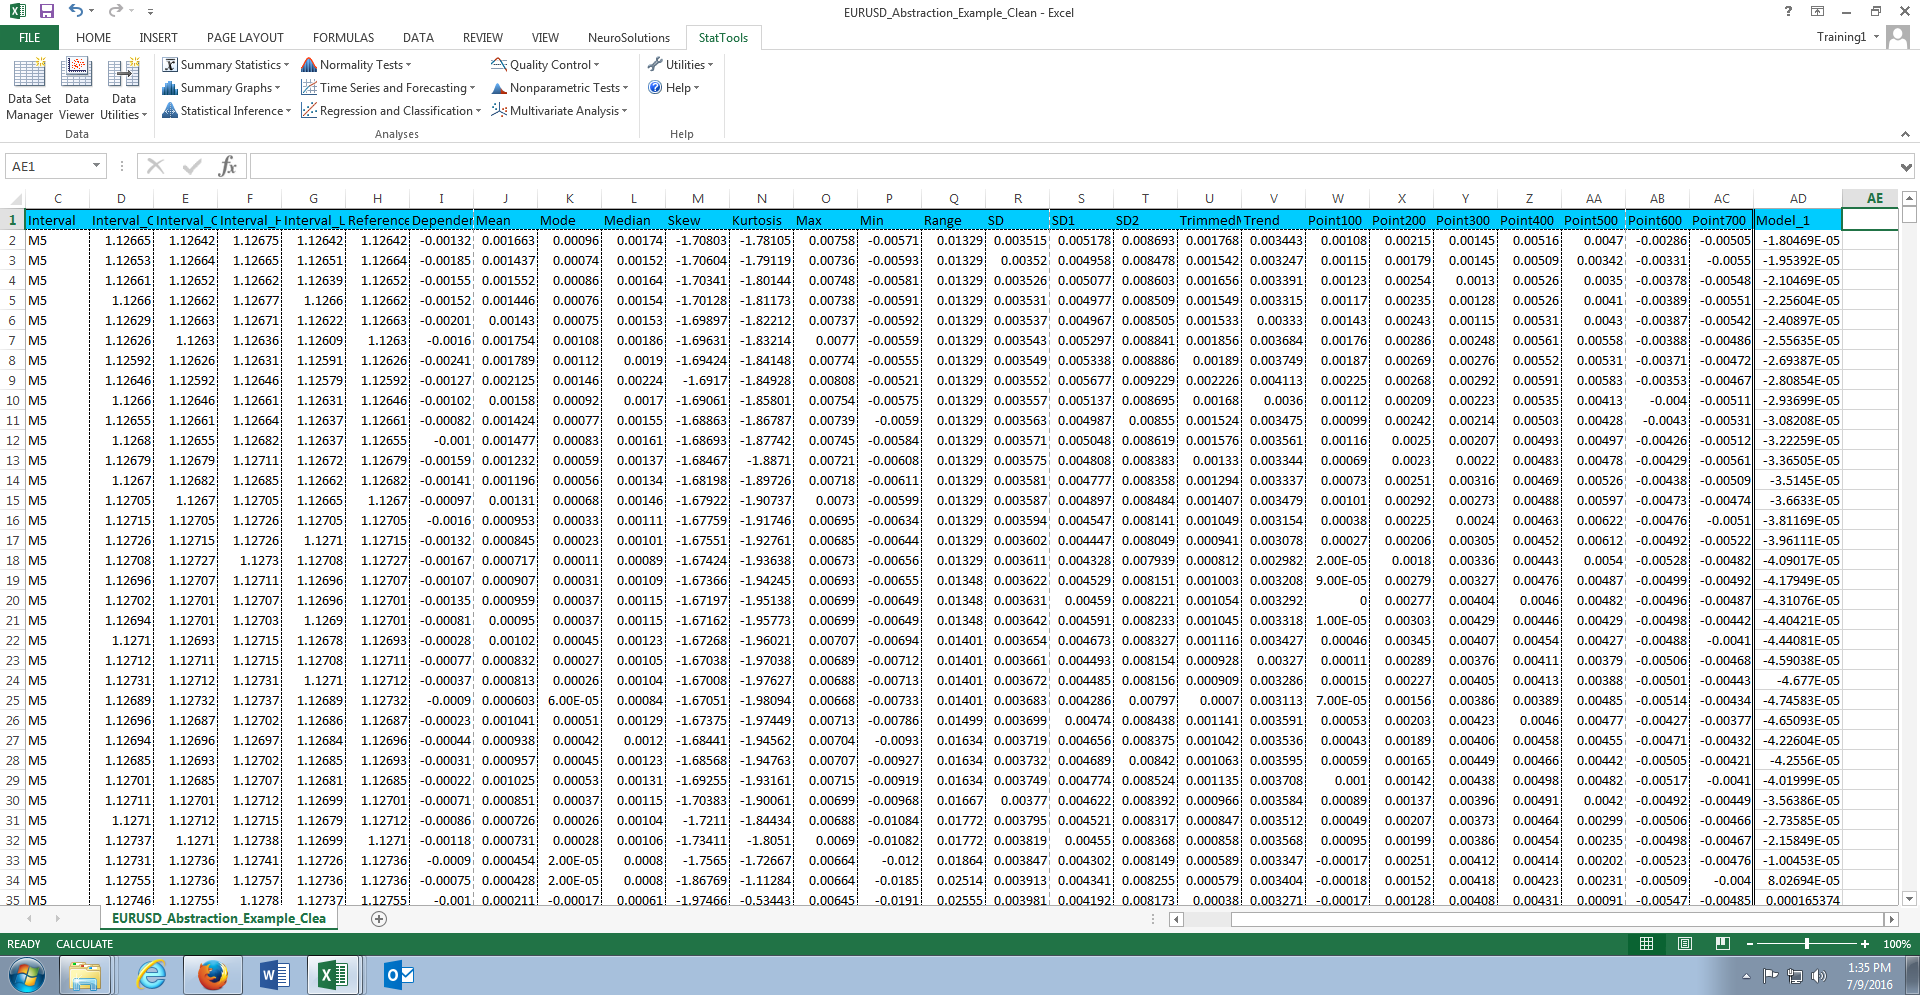Switch to Normal view icon
The image size is (1920, 995).
coord(1646,944)
